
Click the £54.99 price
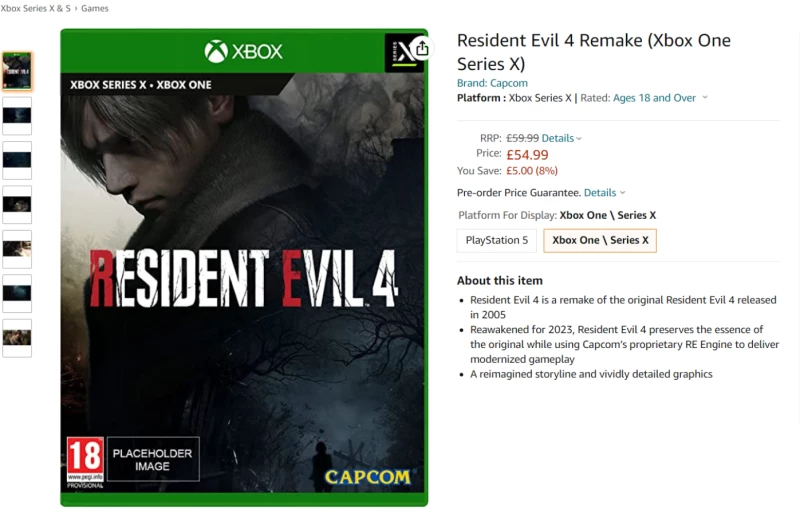click(x=527, y=154)
